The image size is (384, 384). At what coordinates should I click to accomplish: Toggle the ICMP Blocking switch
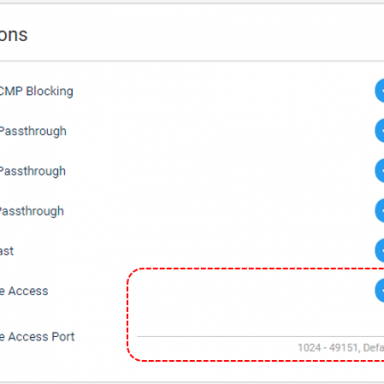[380, 90]
